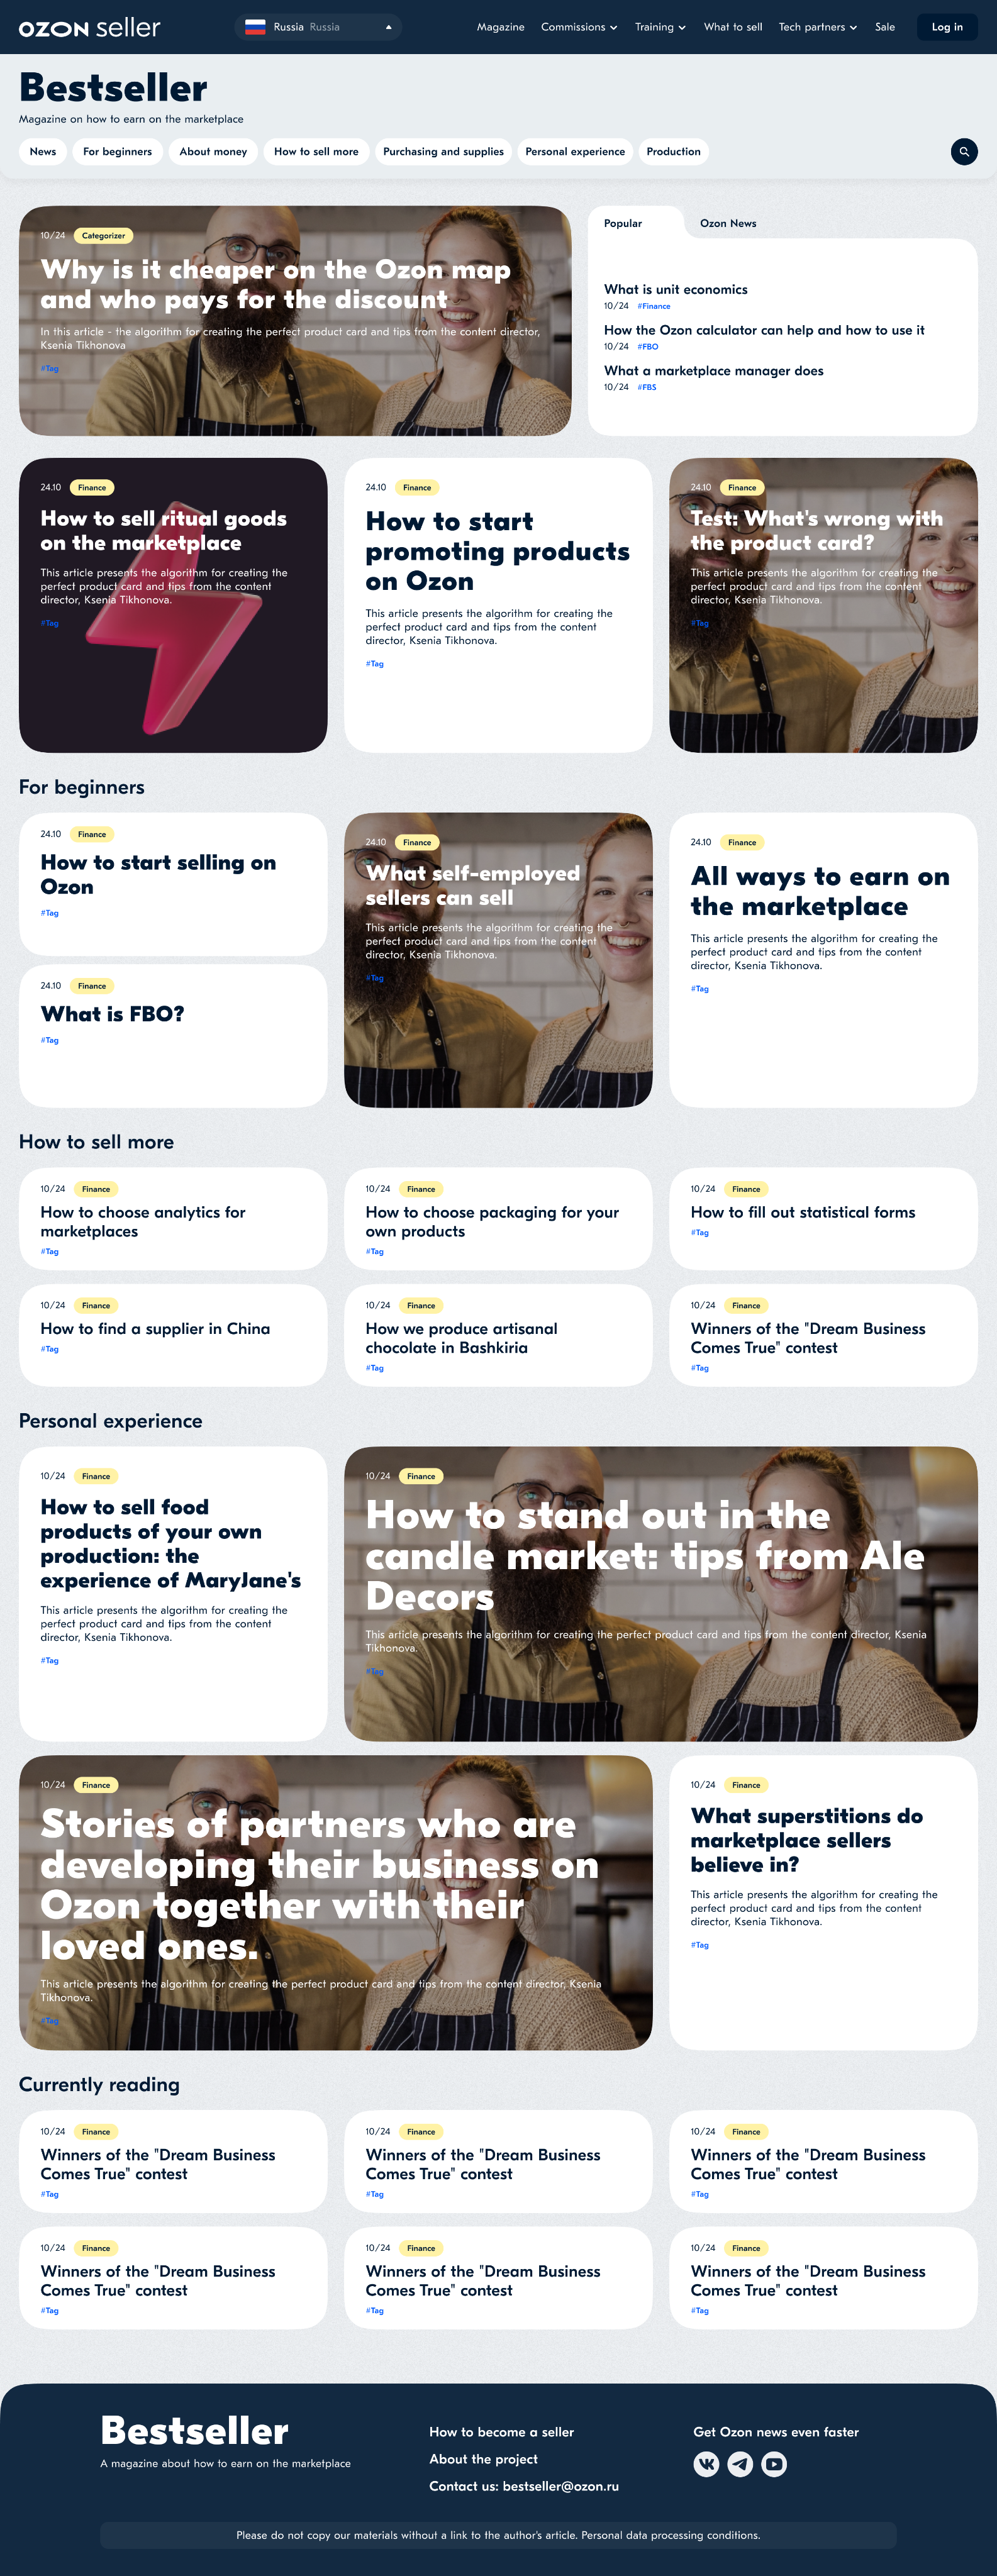Open the VK social icon in footer

click(x=706, y=2463)
